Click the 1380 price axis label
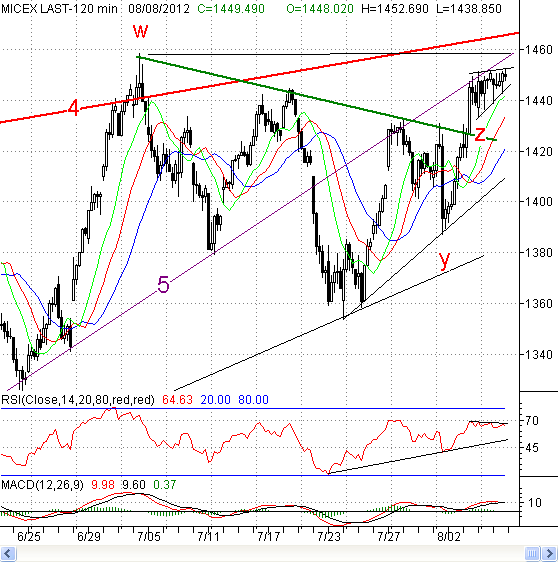558x562 pixels. coord(539,253)
